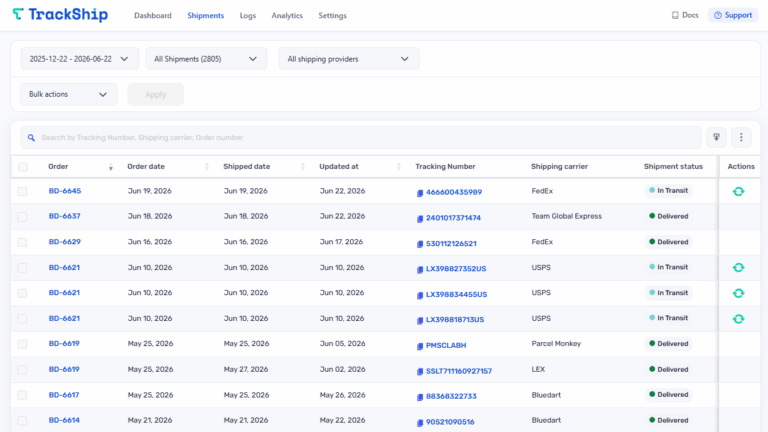768x432 pixels.
Task: Open the All shipping providers dropdown
Action: click(349, 59)
